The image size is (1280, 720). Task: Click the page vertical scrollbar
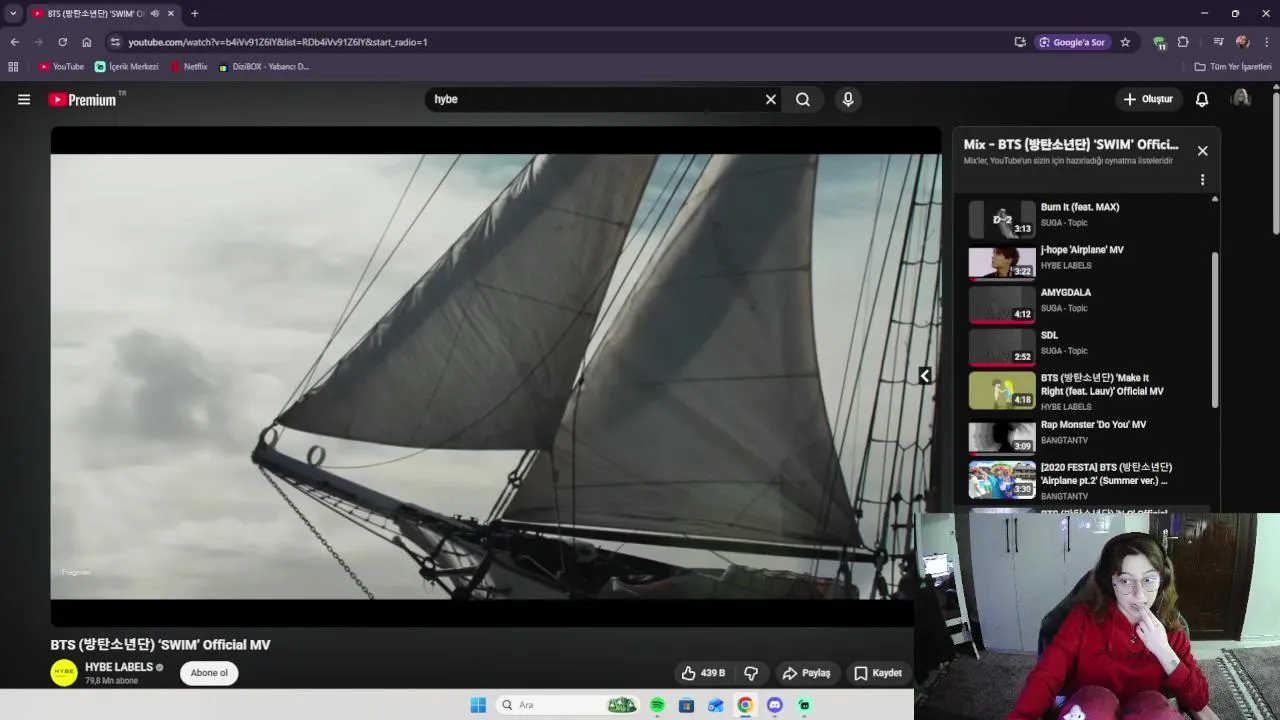click(1275, 162)
